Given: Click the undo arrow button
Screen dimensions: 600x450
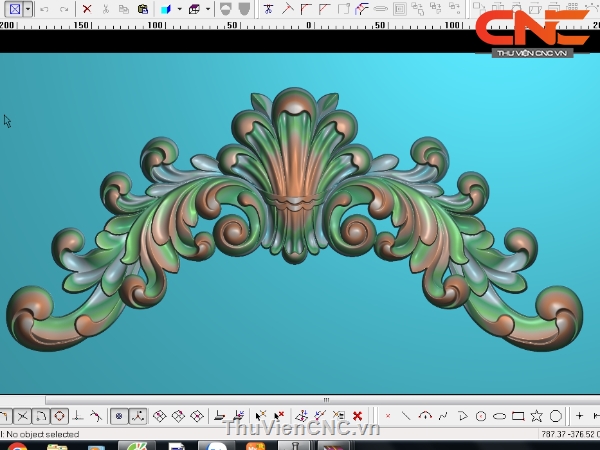Looking at the screenshot, I should click(45, 9).
